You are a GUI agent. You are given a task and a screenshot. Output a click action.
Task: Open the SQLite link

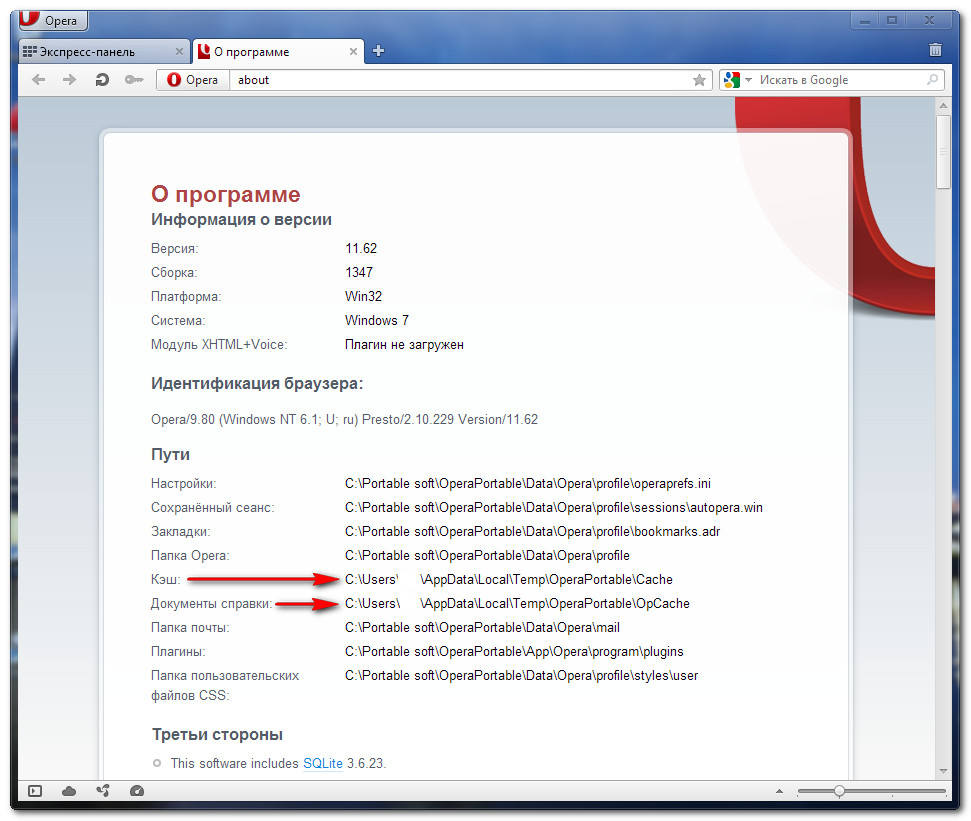[323, 763]
